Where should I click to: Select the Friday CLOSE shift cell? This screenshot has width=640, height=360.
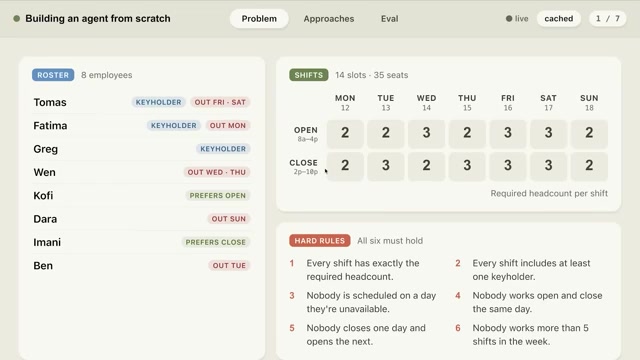tap(508, 167)
